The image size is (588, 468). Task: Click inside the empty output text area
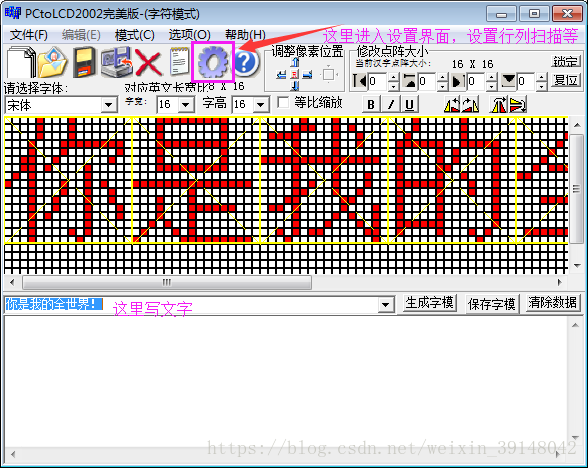287,381
